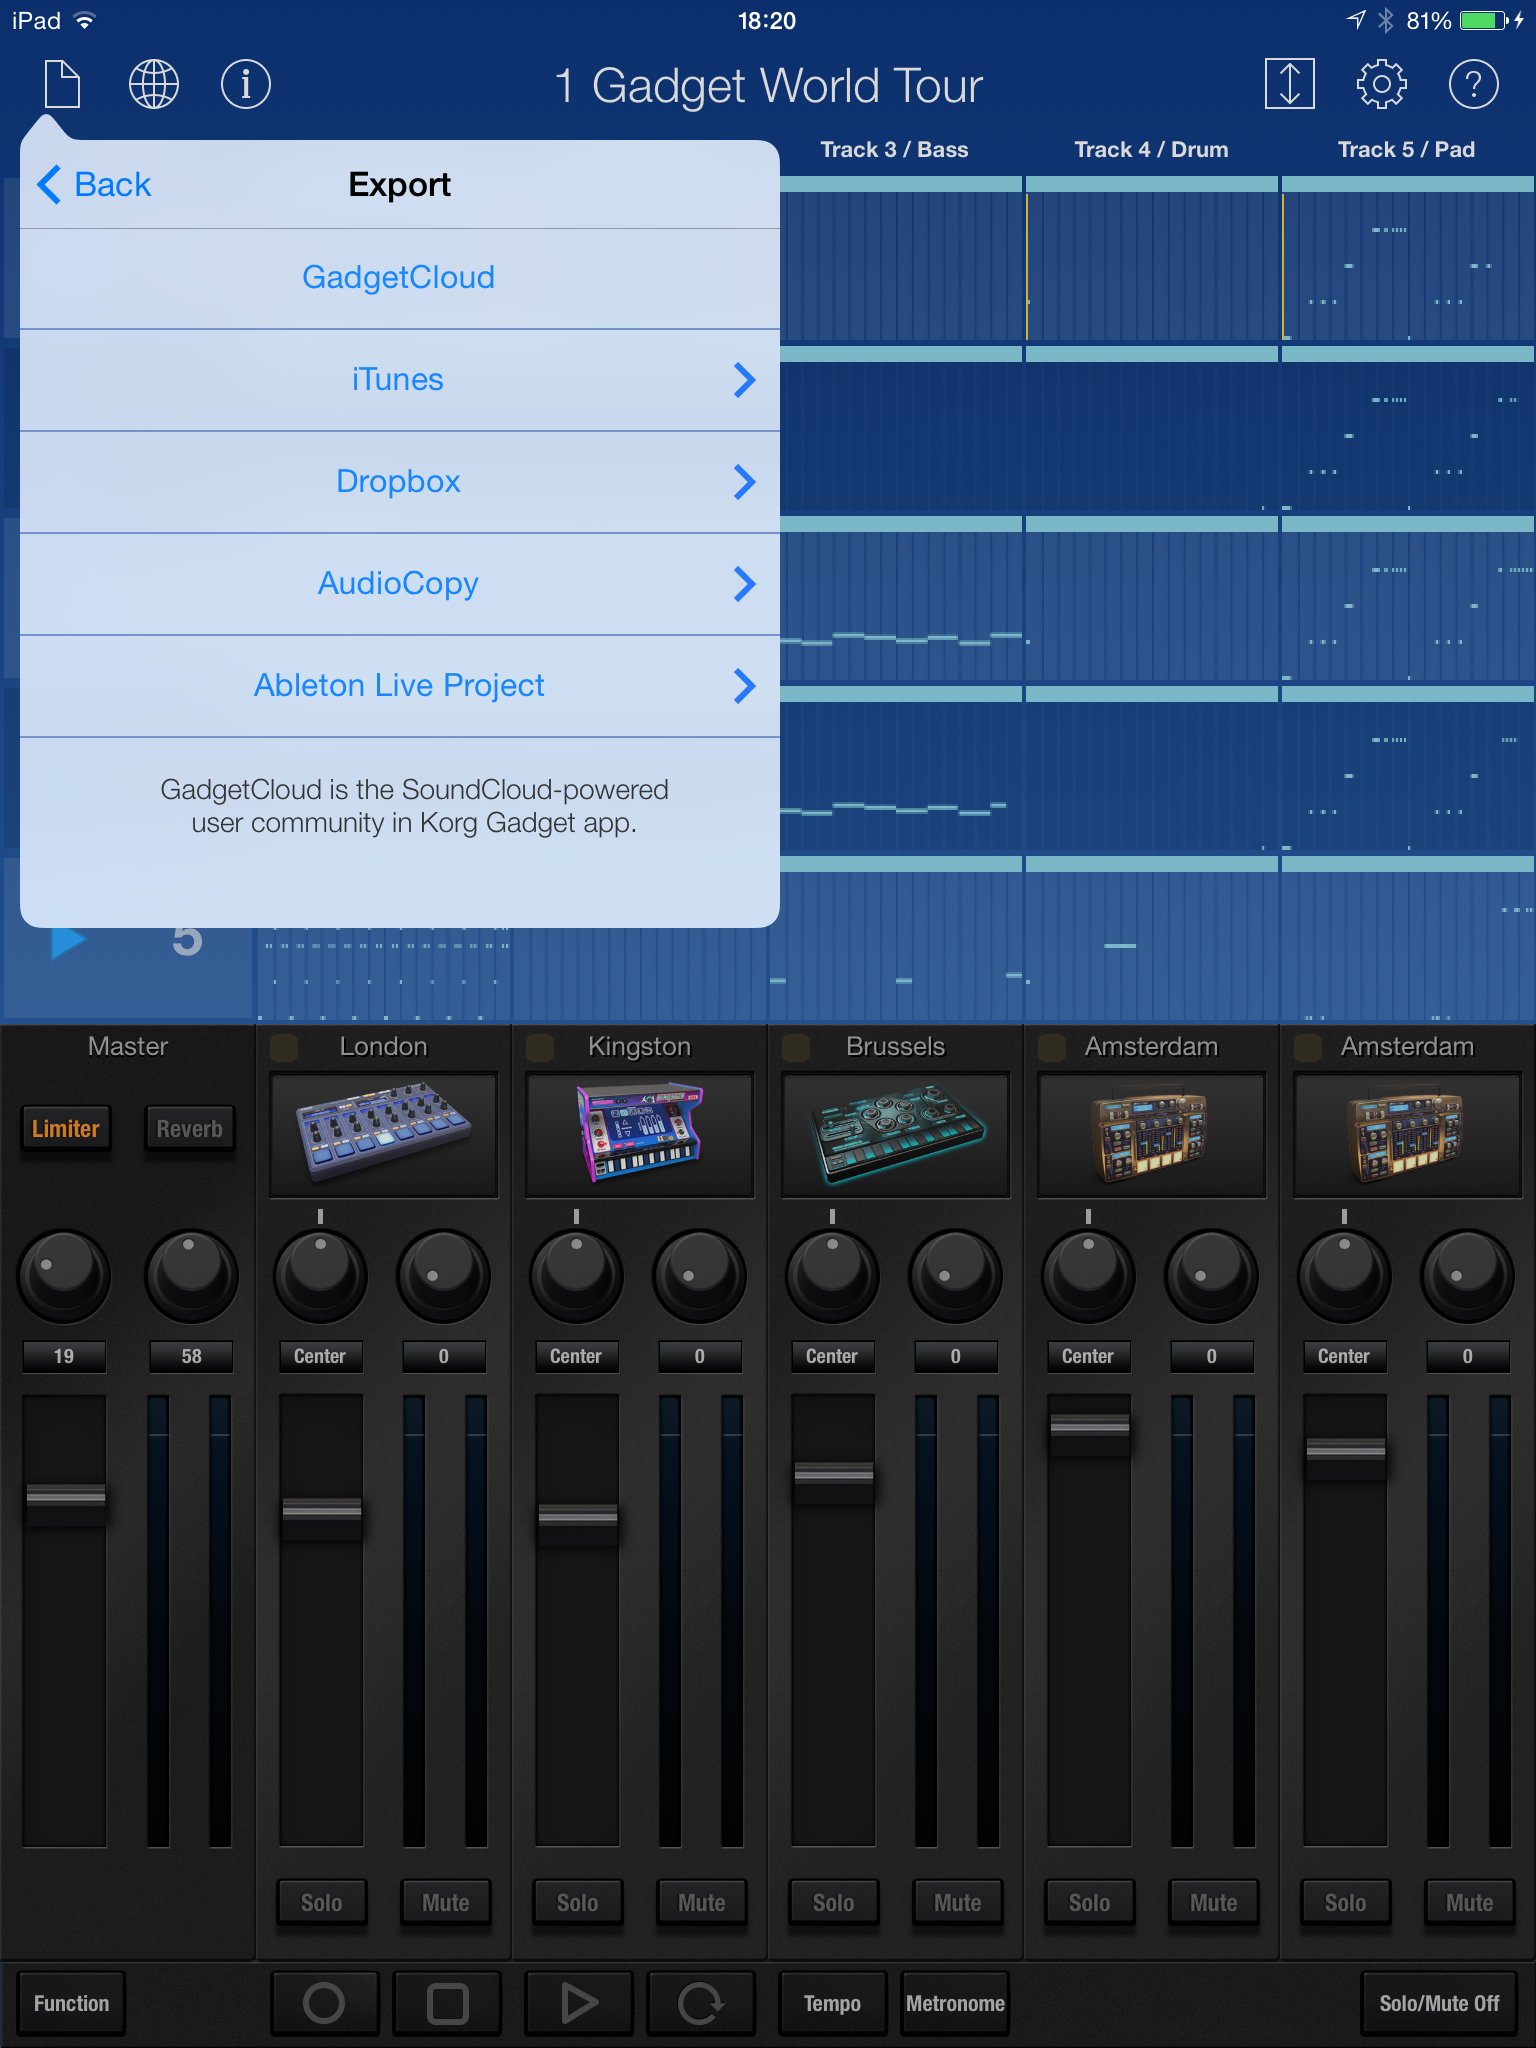Solo the London track
This screenshot has width=1536, height=2048.
[322, 1903]
